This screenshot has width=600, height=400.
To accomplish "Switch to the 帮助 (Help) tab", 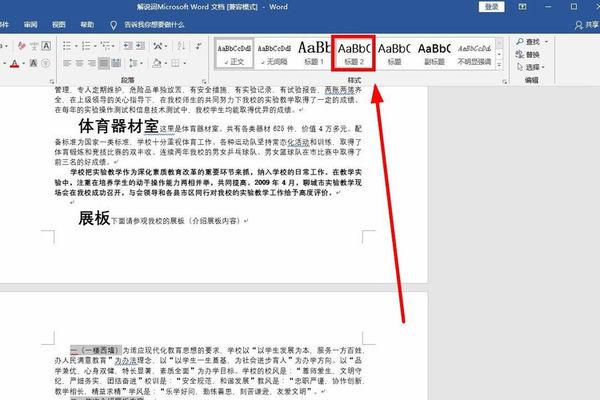I will coord(87,25).
